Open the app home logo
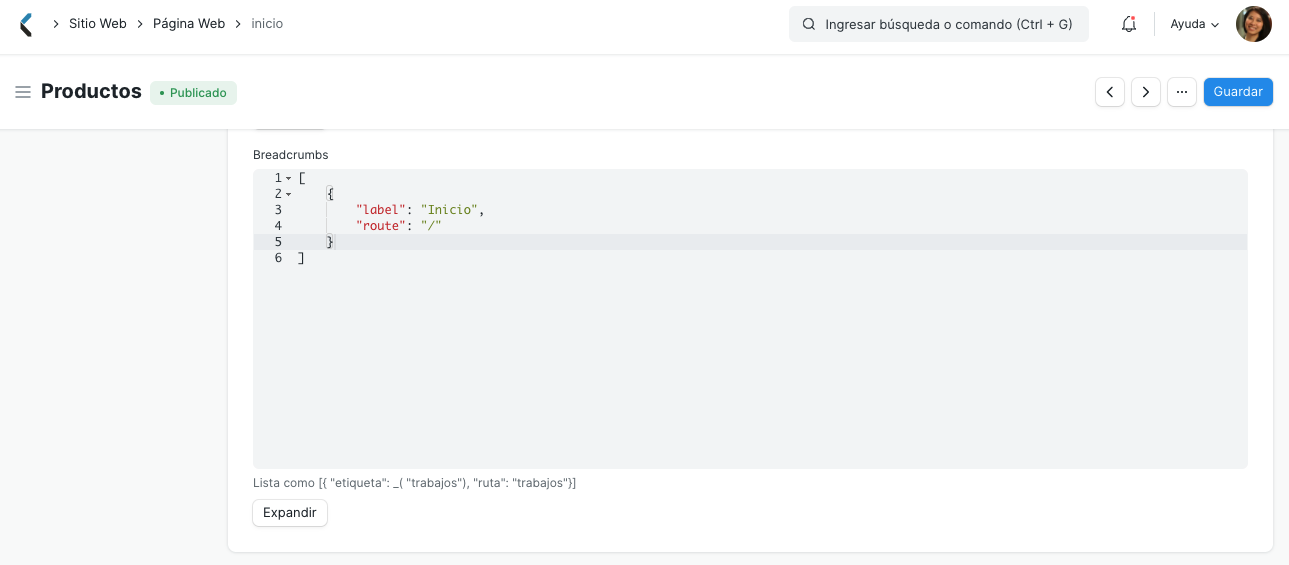 tap(26, 24)
